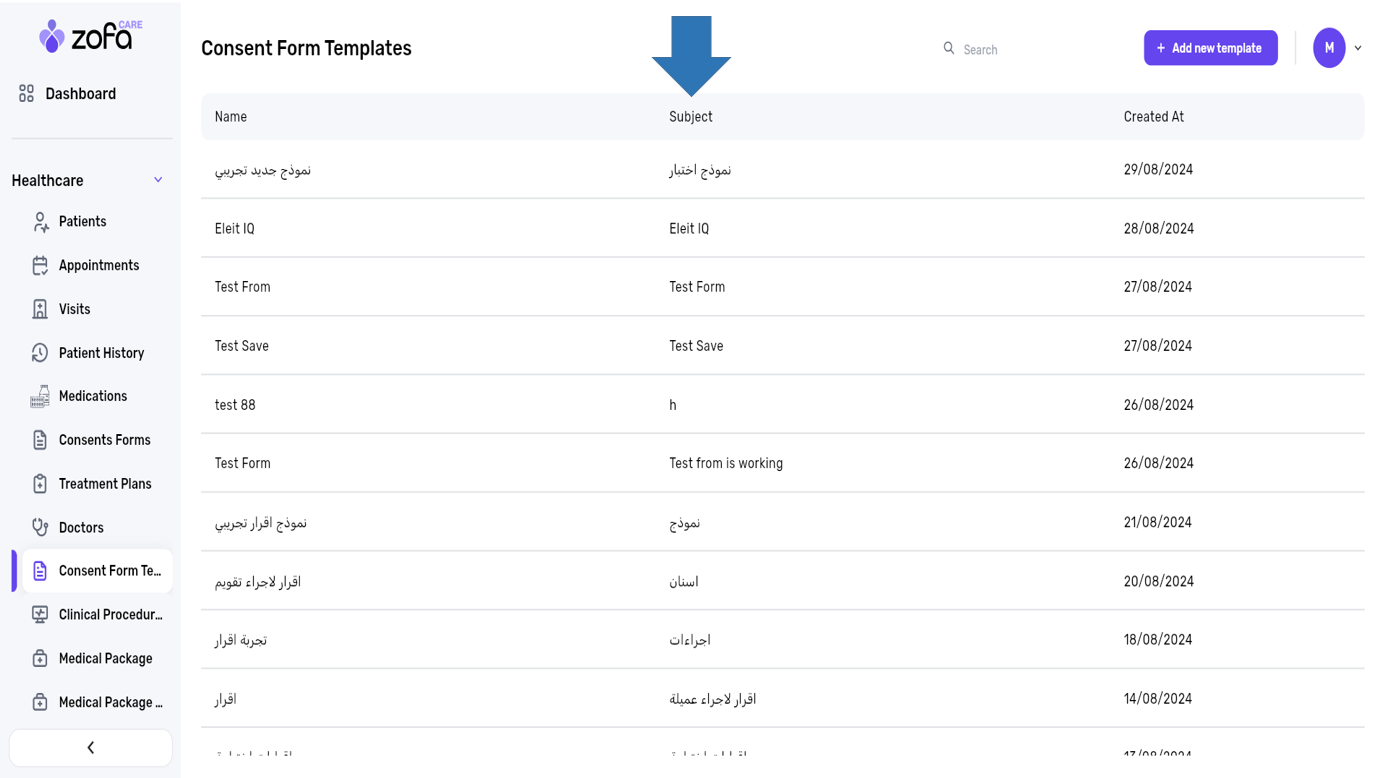This screenshot has width=1380, height=778.
Task: Click the Patients person icon
Action: 40,222
